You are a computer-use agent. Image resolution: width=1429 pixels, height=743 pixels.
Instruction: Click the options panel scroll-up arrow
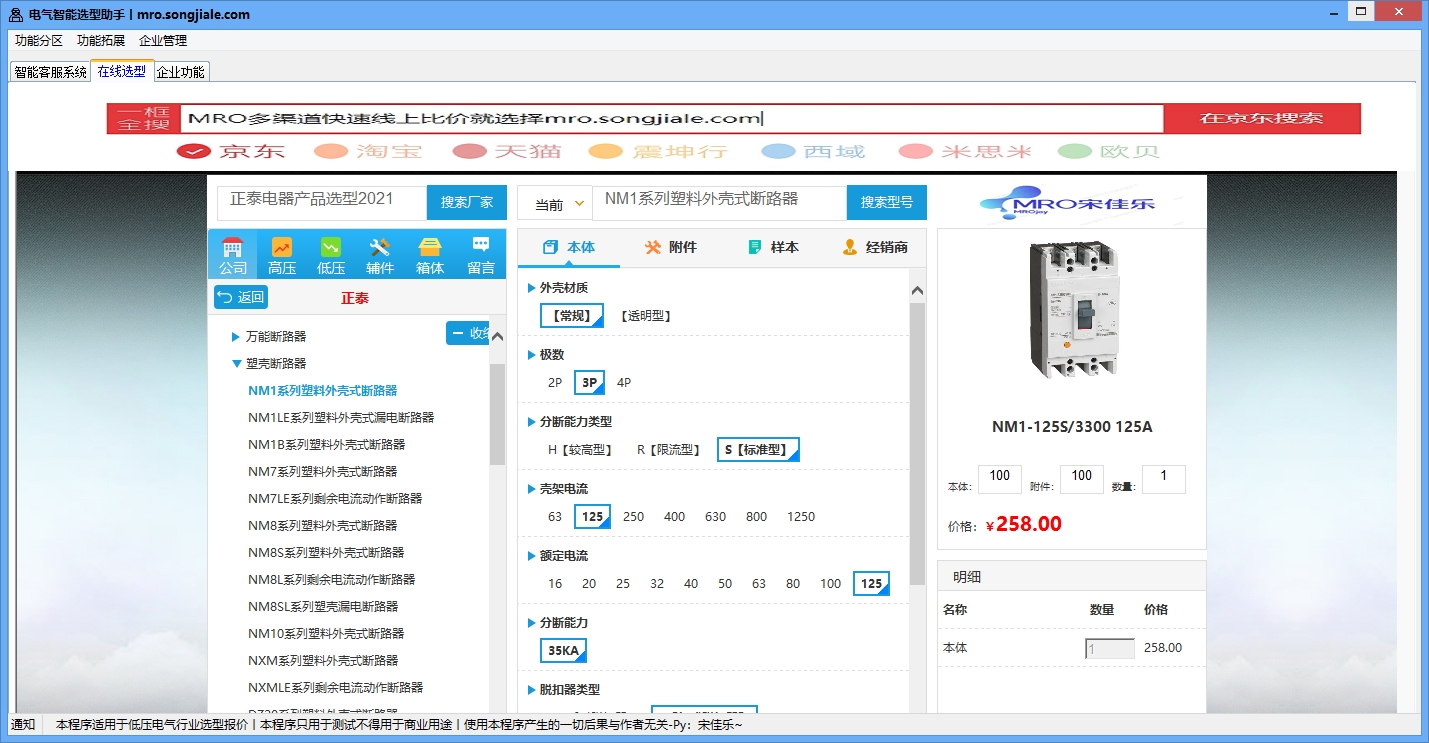[917, 290]
